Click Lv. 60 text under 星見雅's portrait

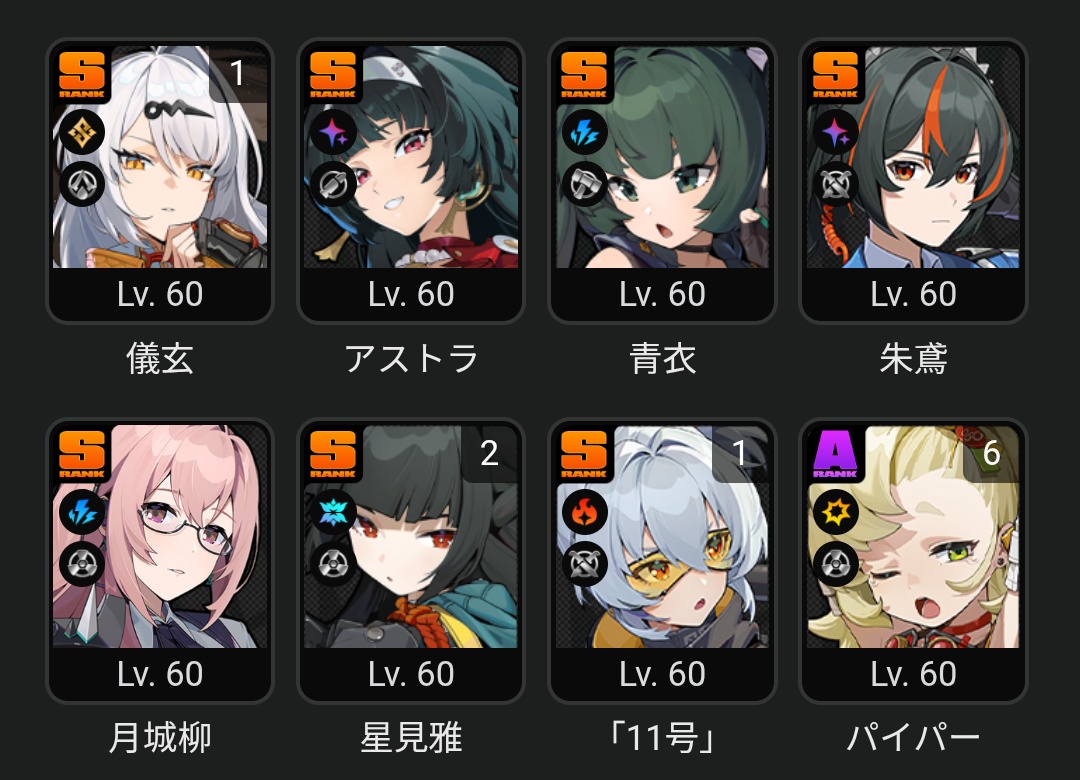(x=411, y=674)
